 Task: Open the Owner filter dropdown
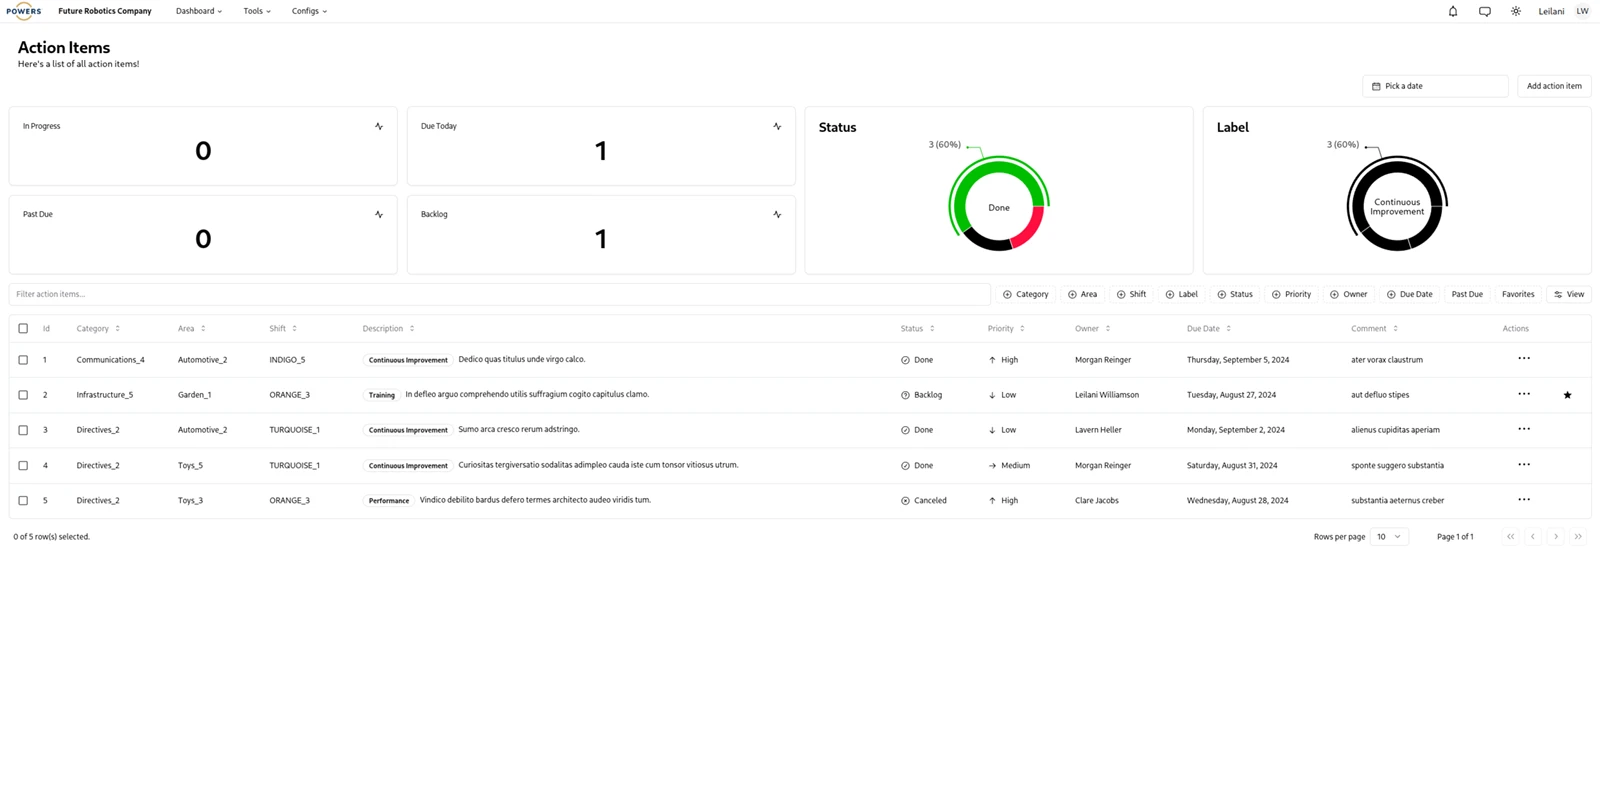[x=1349, y=294]
